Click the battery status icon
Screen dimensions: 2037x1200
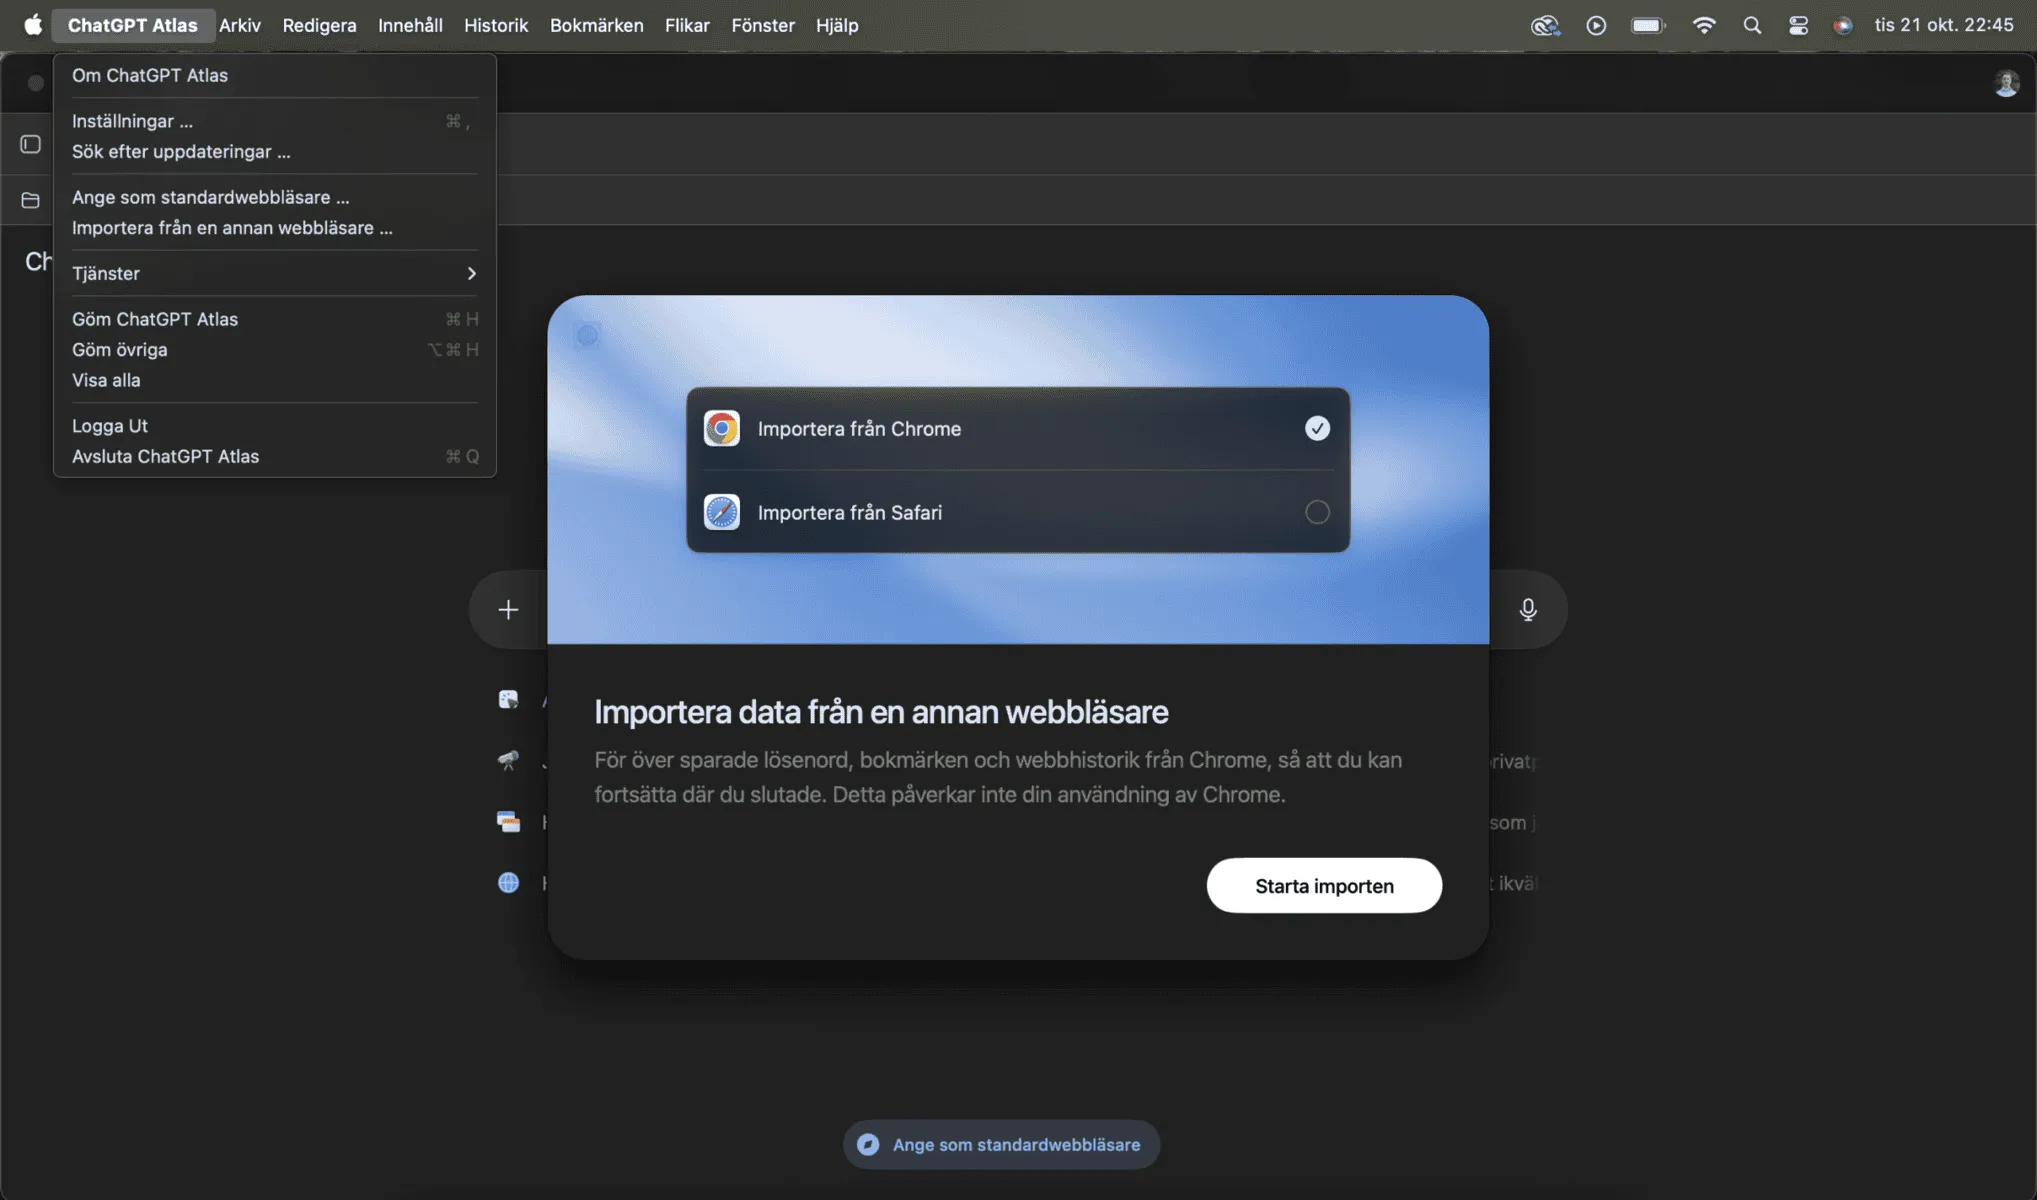coord(1648,25)
